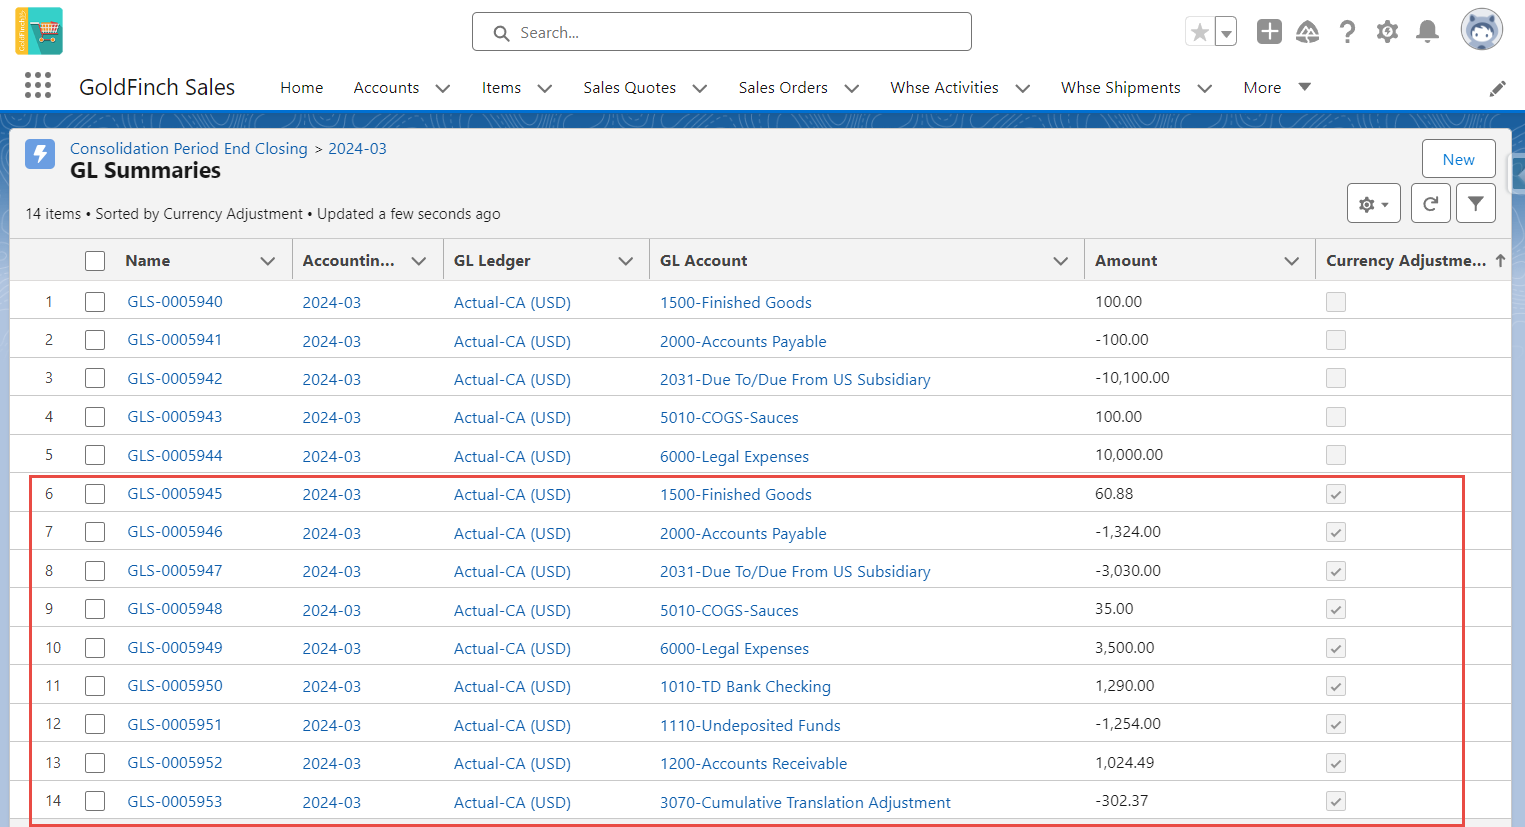Open the Items tab
The width and height of the screenshot is (1525, 827).
pyautogui.click(x=501, y=88)
